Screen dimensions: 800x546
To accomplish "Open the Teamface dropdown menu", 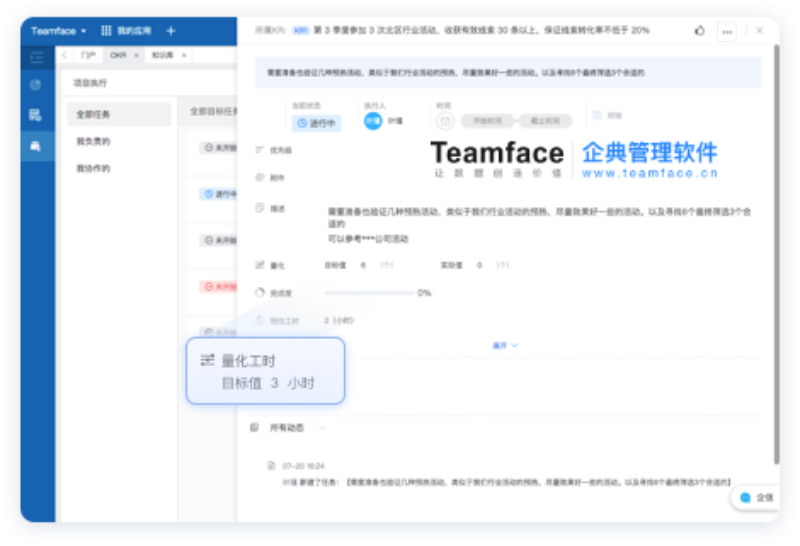I will click(x=58, y=31).
